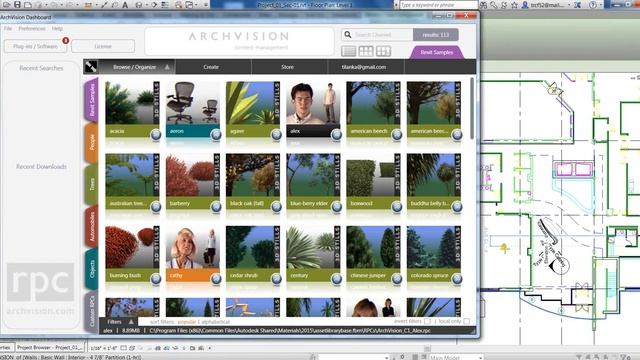Click globe icon on colorado spruce card
Image resolution: width=640 pixels, height=360 pixels.
pos(457,279)
